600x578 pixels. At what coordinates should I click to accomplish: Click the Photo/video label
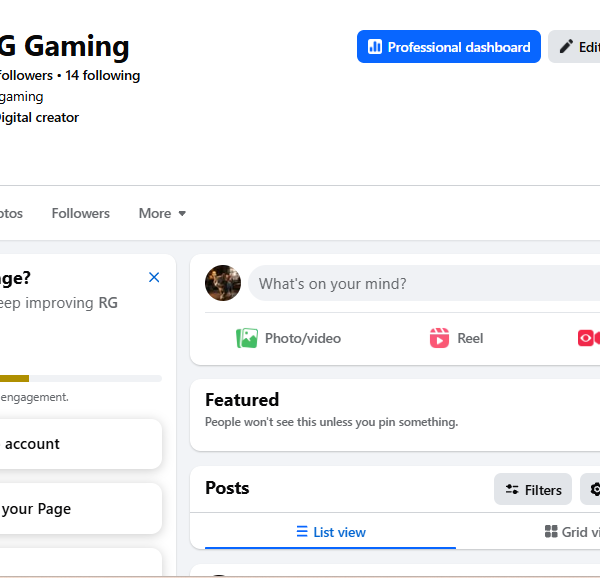pos(303,338)
